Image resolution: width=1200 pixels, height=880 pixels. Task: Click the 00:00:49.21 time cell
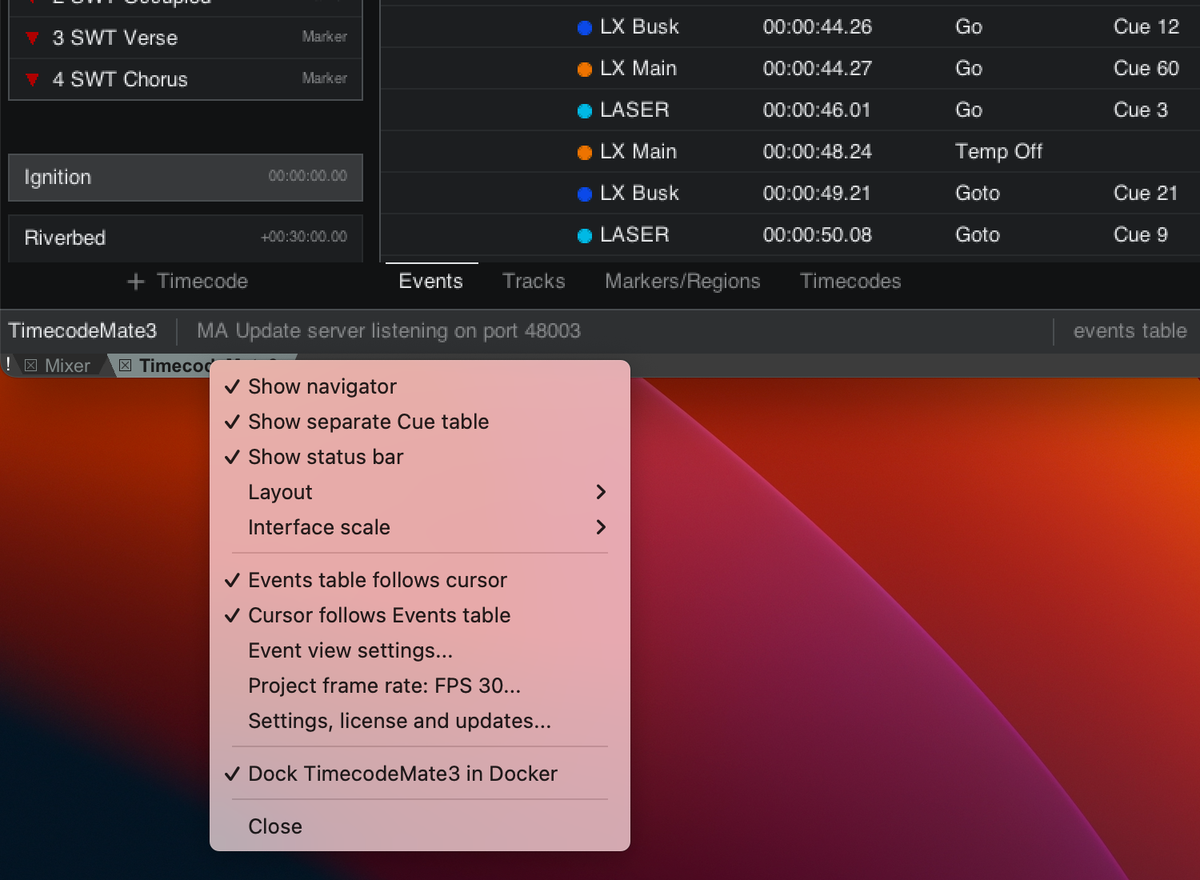coord(817,193)
